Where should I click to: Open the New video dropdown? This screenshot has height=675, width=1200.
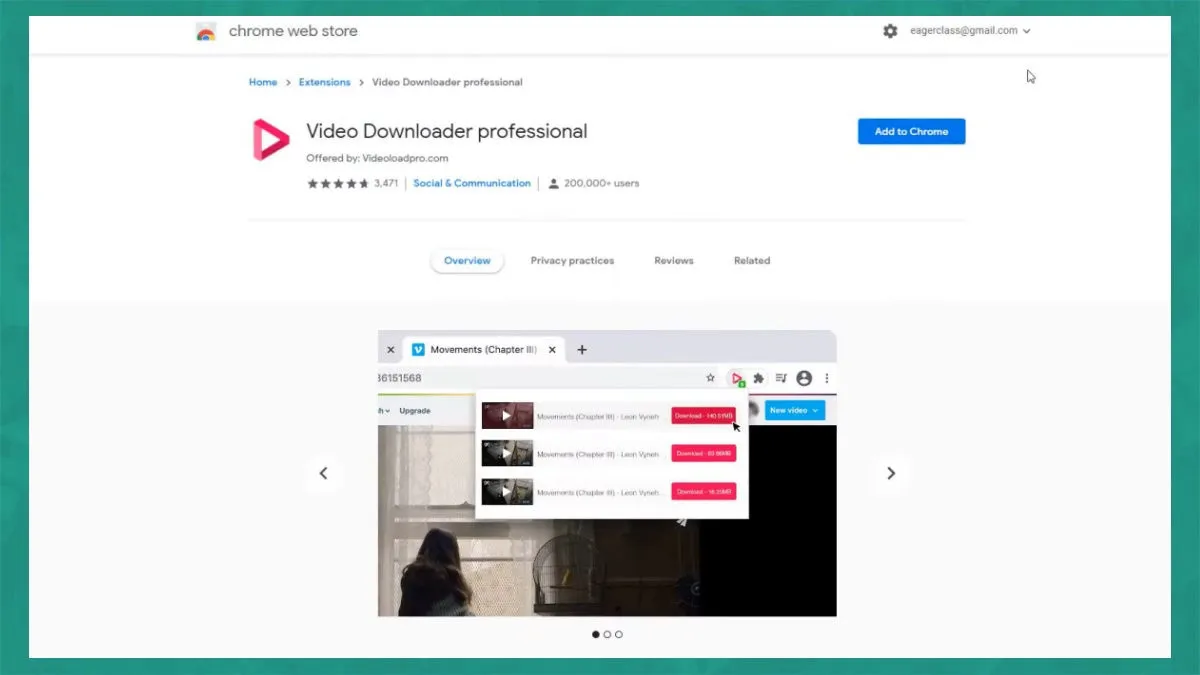pyautogui.click(x=794, y=410)
